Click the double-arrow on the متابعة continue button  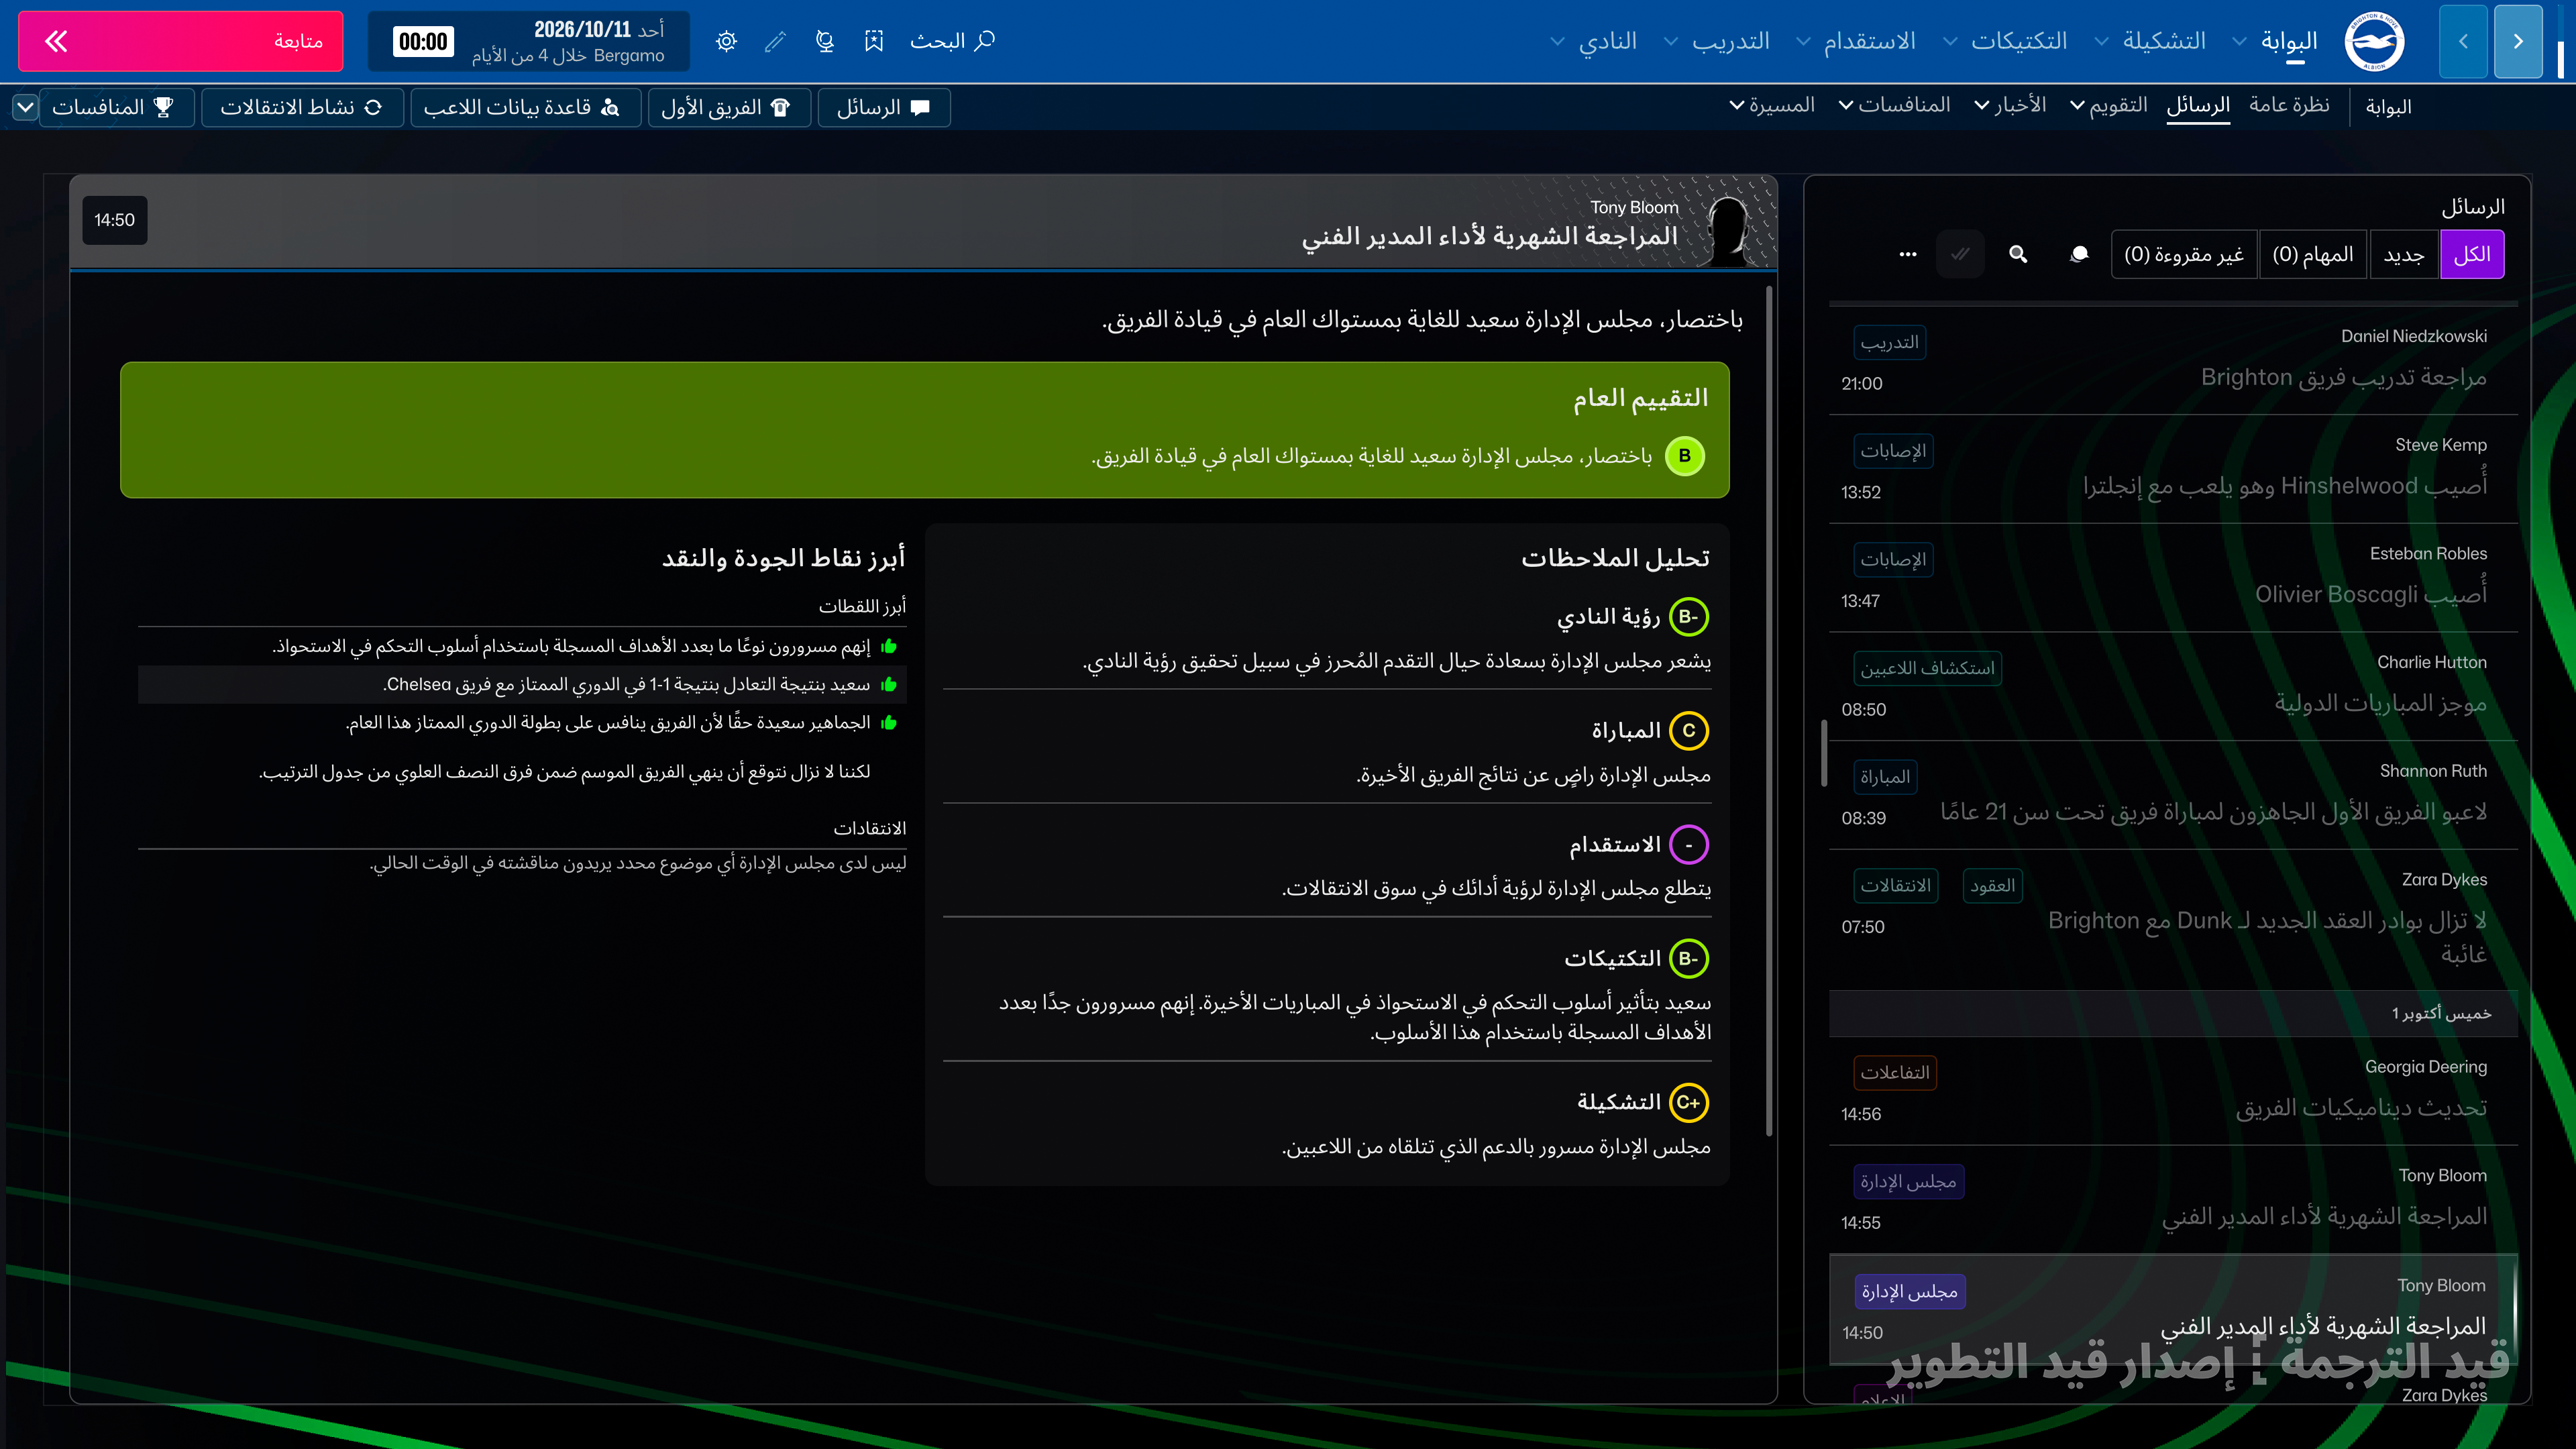(56, 41)
